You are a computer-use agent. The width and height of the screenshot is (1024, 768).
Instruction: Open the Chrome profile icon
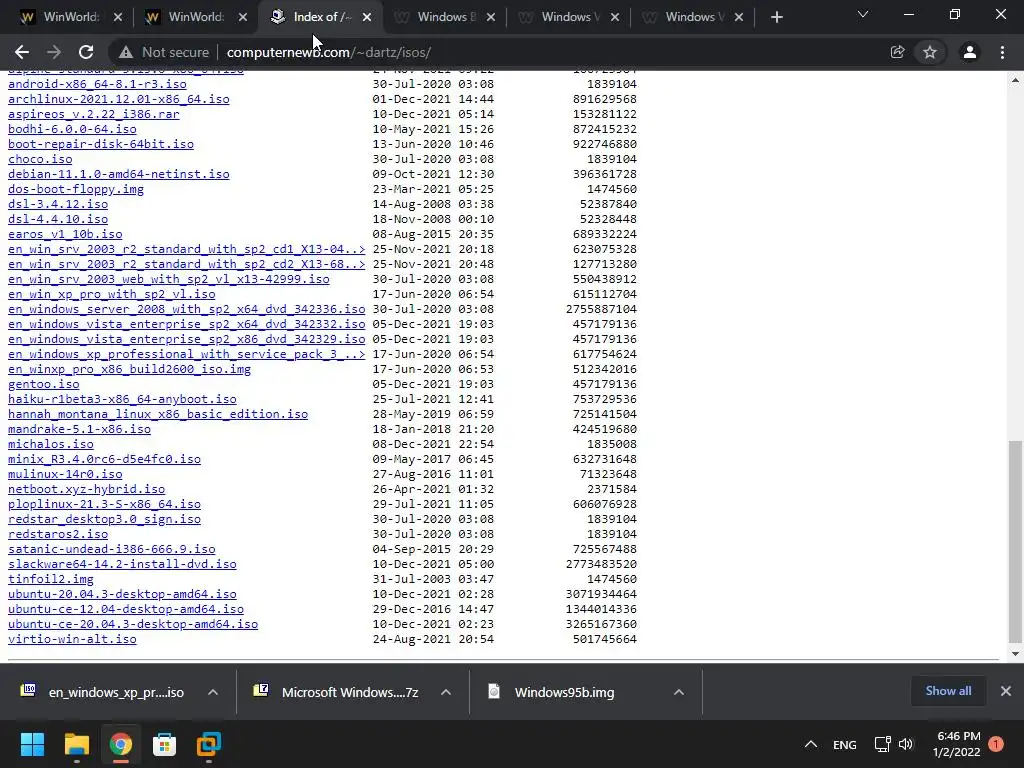pos(970,52)
